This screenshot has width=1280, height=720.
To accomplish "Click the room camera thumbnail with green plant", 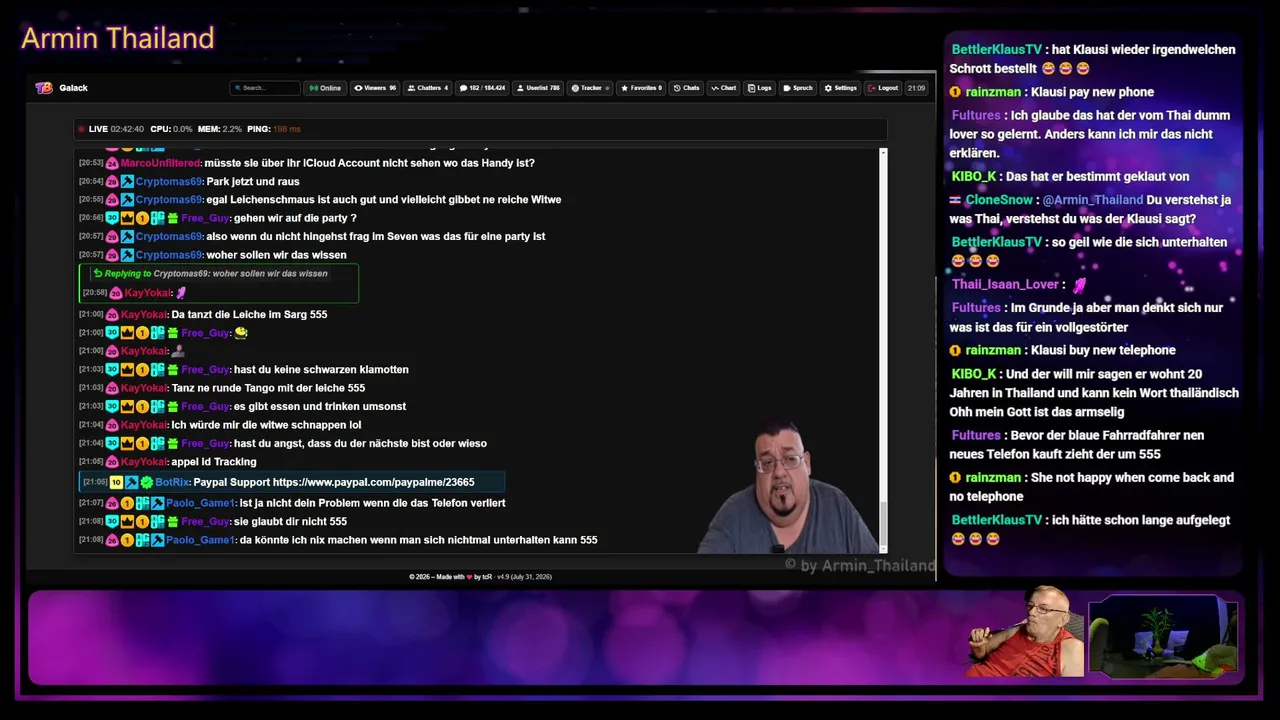I will click(1164, 636).
